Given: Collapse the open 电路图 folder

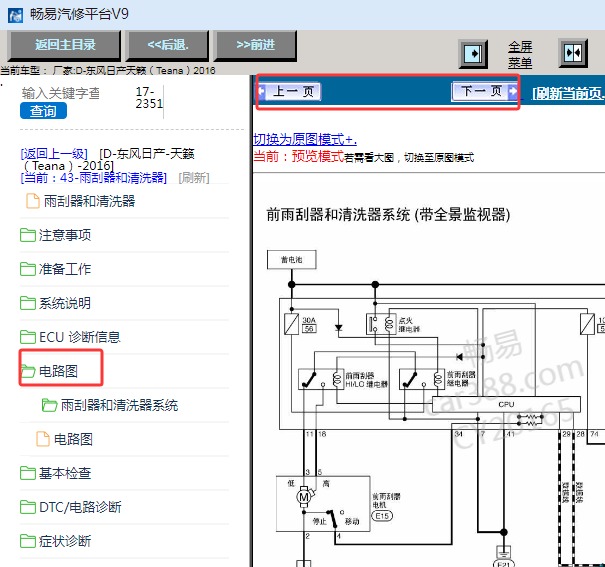Looking at the screenshot, I should coord(58,371).
